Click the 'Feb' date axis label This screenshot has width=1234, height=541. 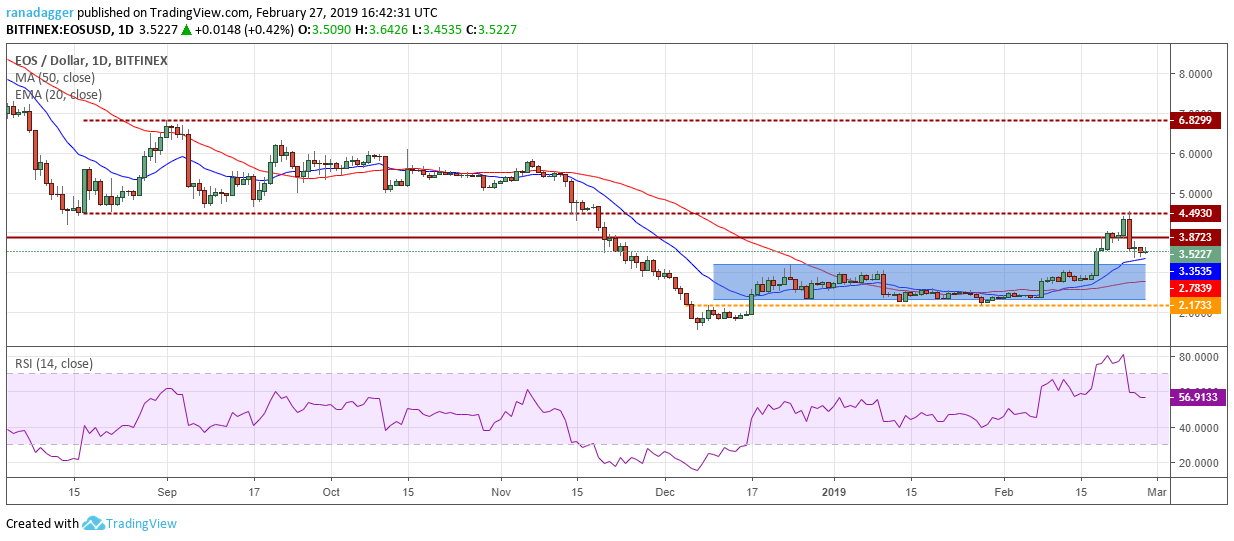[1003, 492]
